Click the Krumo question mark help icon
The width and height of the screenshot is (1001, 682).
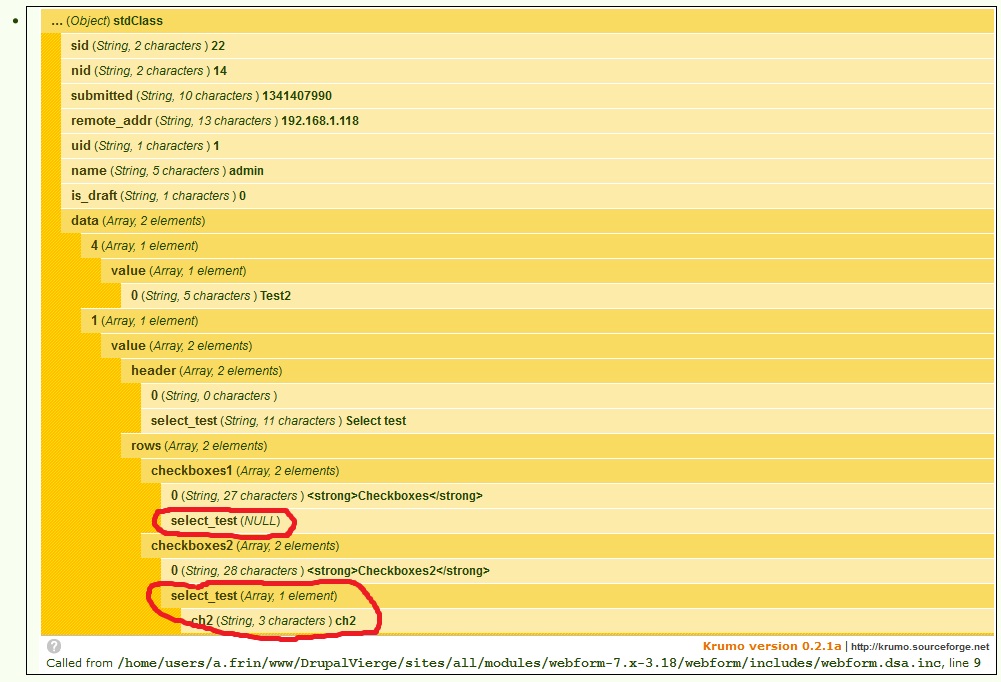54,646
